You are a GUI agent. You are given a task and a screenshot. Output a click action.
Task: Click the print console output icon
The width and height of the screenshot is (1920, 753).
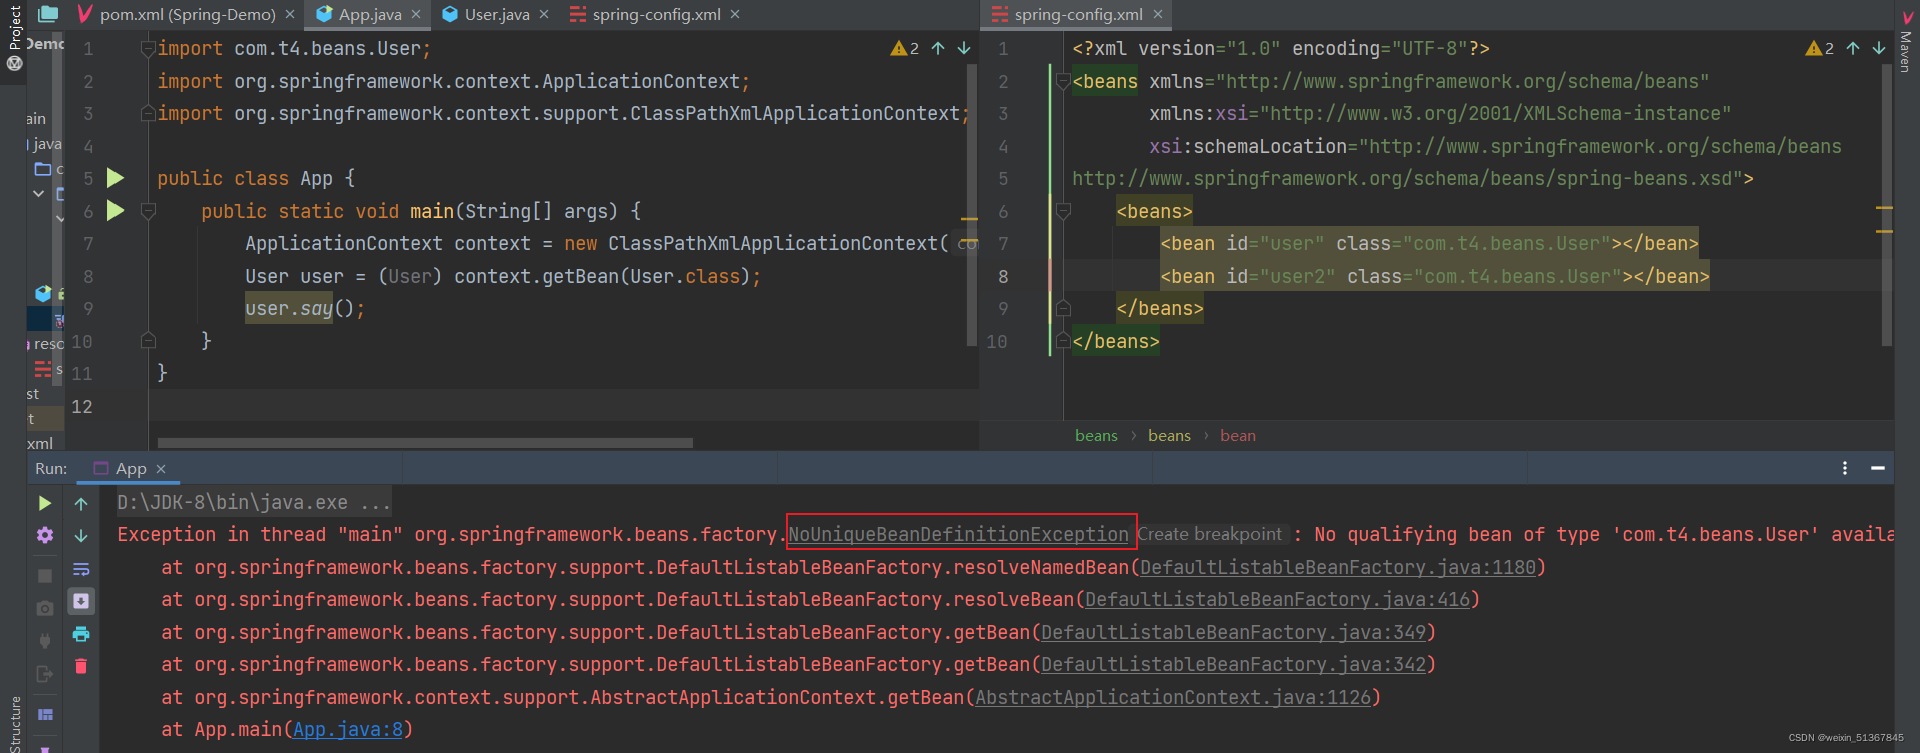point(81,634)
